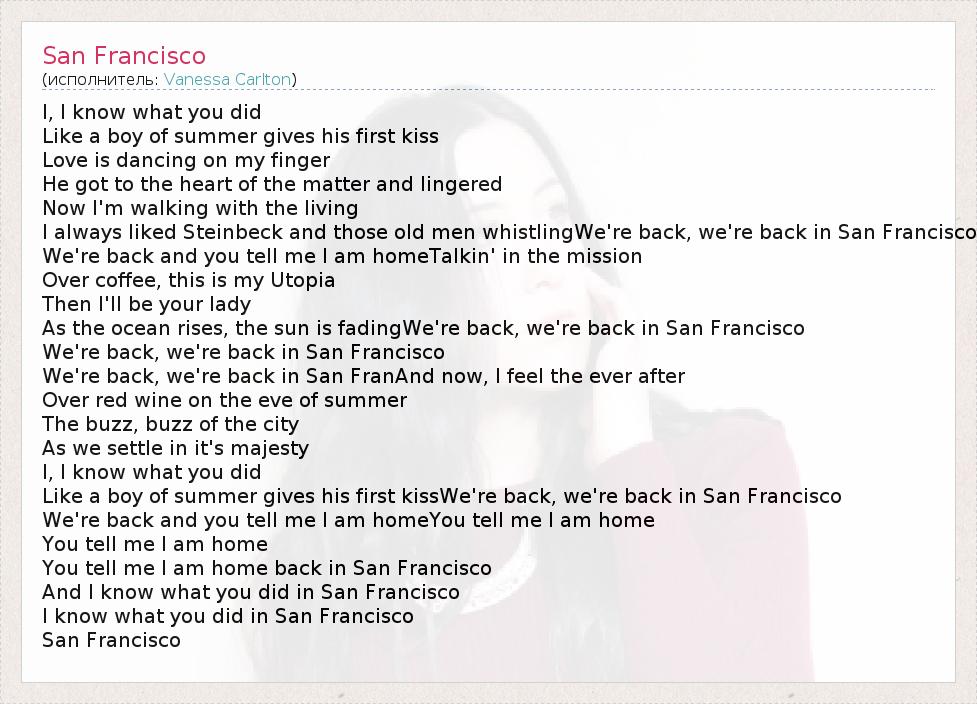
Task: Click 'The buzz, buzz of the city' line
Action: point(170,424)
